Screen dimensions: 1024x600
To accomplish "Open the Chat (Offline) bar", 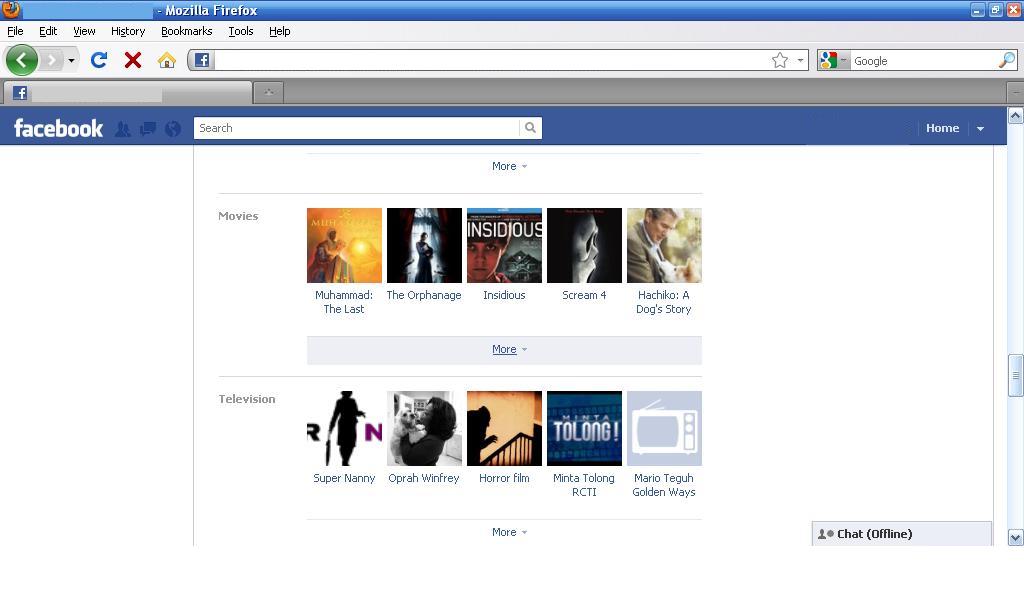I will click(x=901, y=534).
